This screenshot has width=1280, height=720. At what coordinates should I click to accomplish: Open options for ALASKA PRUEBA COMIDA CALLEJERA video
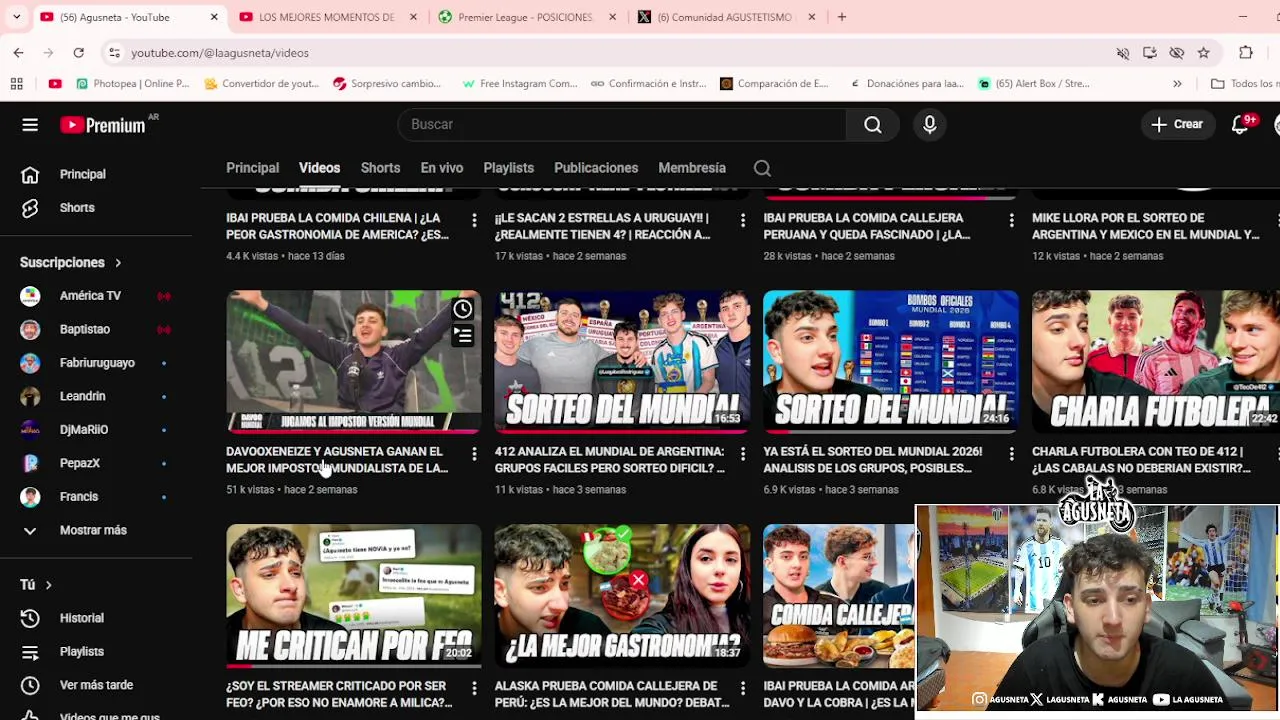click(742, 688)
